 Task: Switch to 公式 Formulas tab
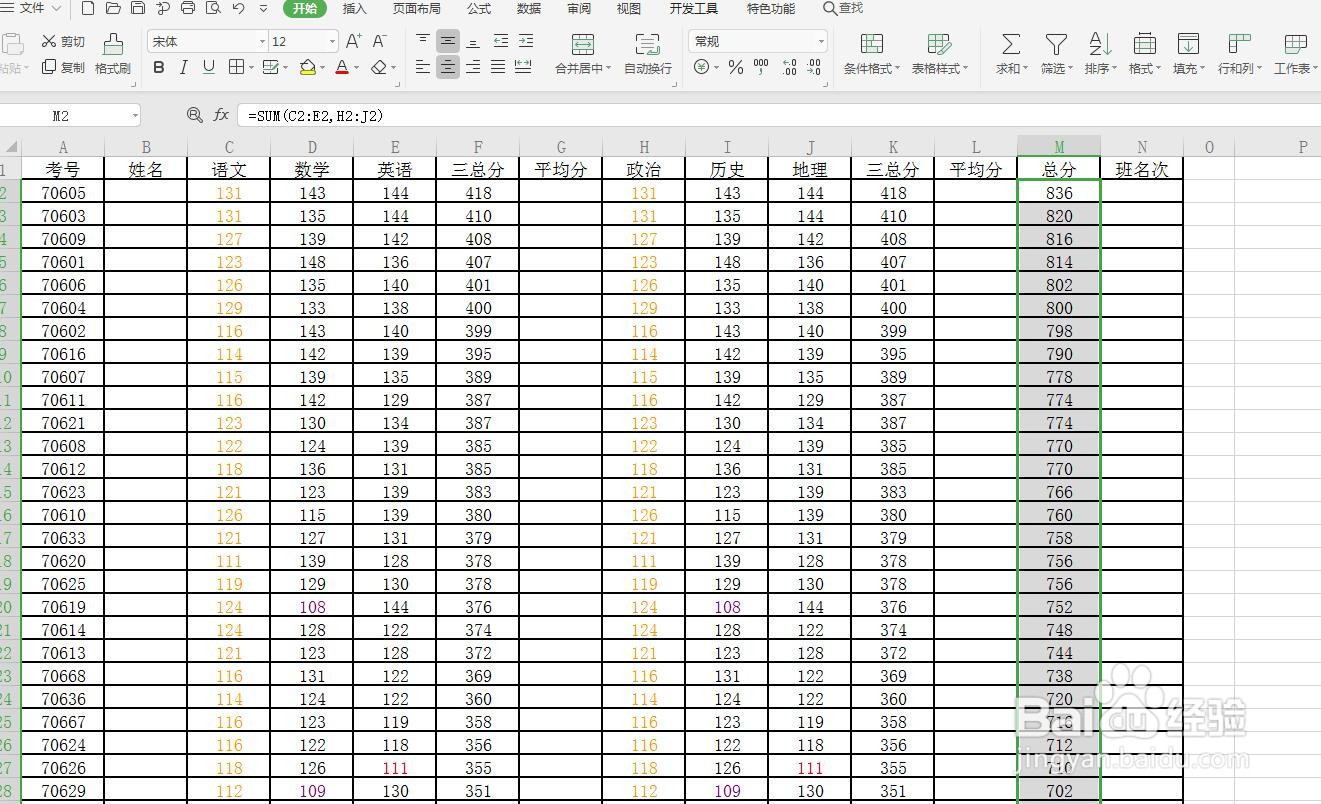[x=479, y=8]
